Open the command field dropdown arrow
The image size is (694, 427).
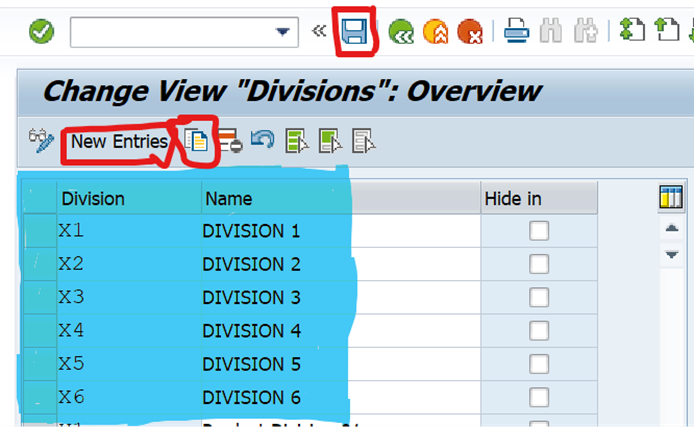pos(282,32)
